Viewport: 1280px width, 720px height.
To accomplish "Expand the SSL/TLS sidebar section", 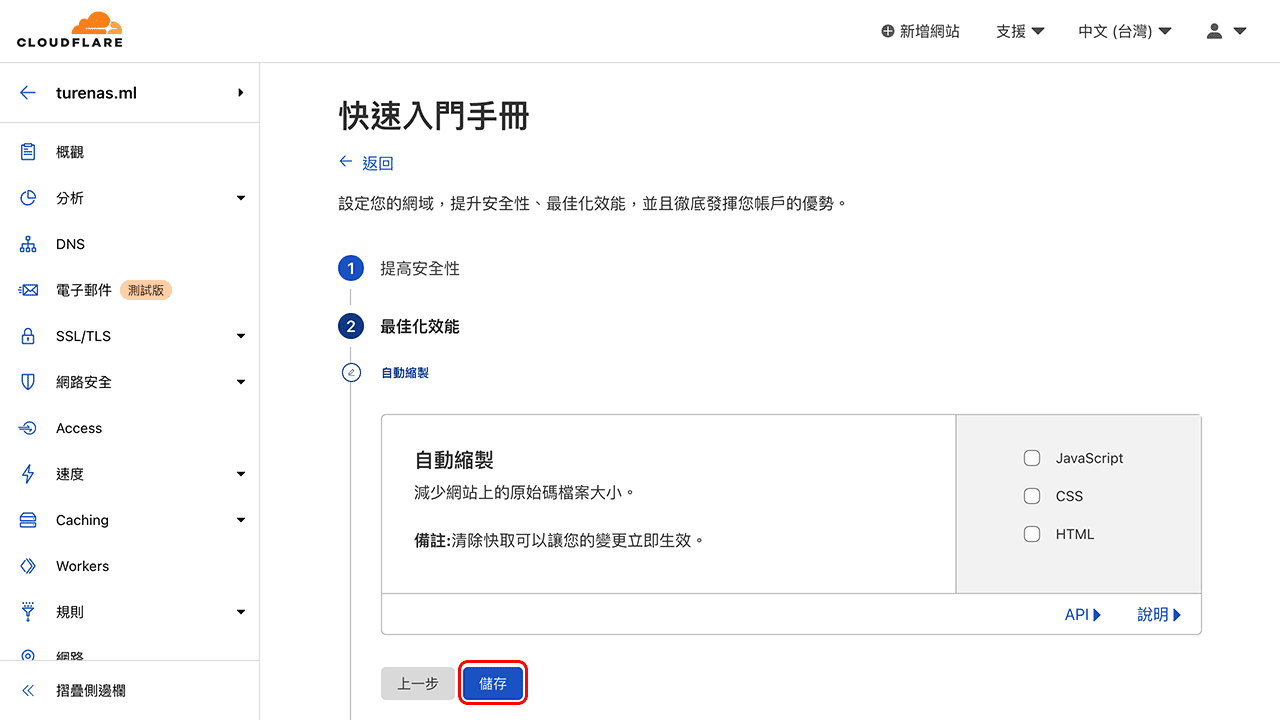I will [82, 335].
